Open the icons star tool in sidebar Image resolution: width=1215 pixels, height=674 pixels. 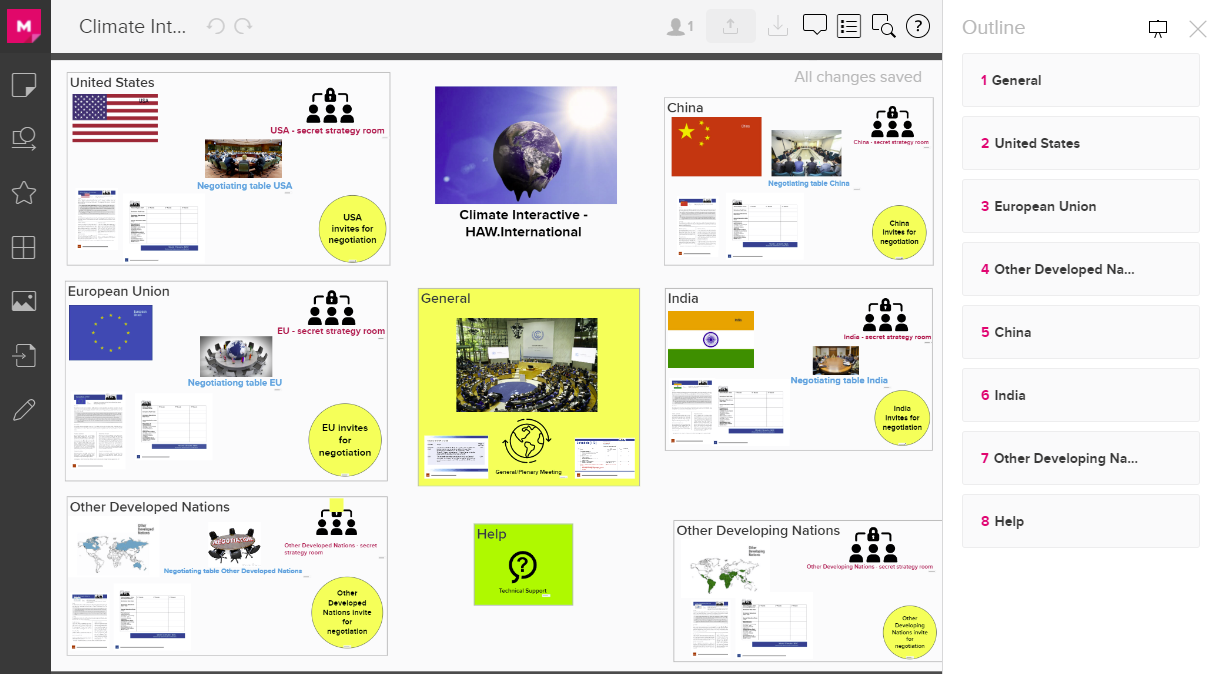tap(24, 193)
